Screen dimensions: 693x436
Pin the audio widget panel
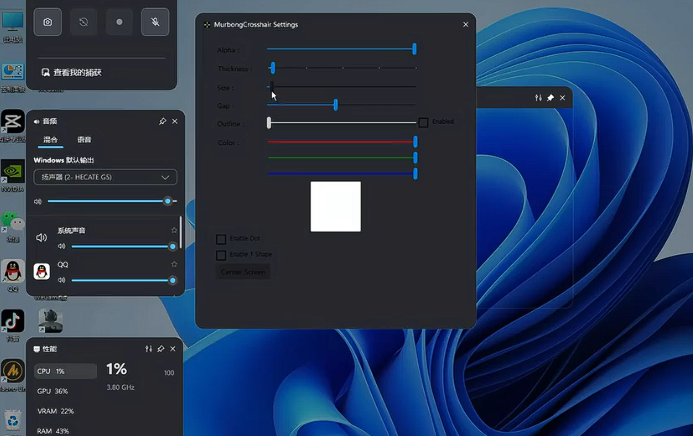[x=162, y=121]
